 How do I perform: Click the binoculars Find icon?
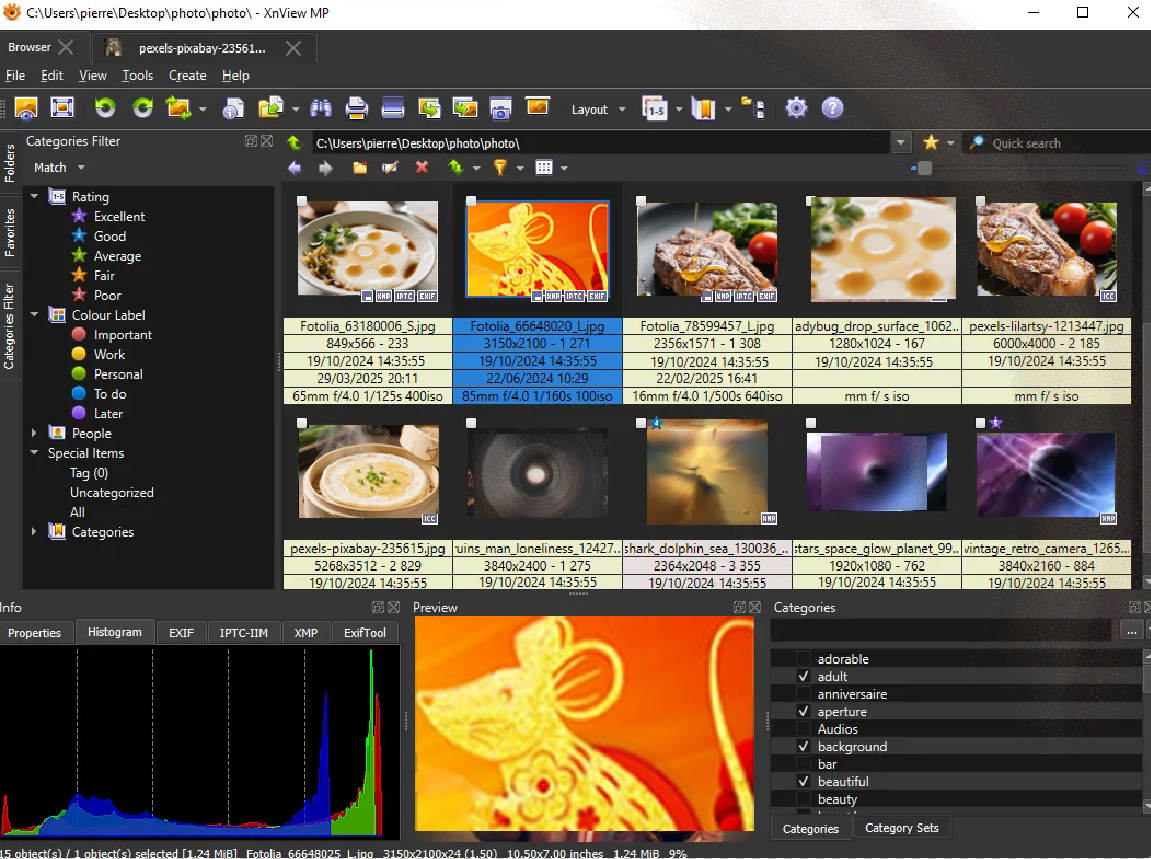pyautogui.click(x=321, y=108)
